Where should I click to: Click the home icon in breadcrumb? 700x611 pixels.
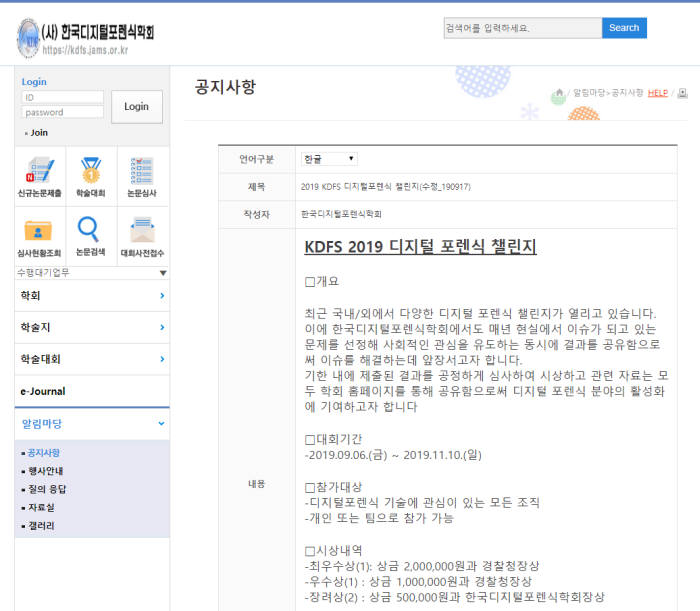559,92
